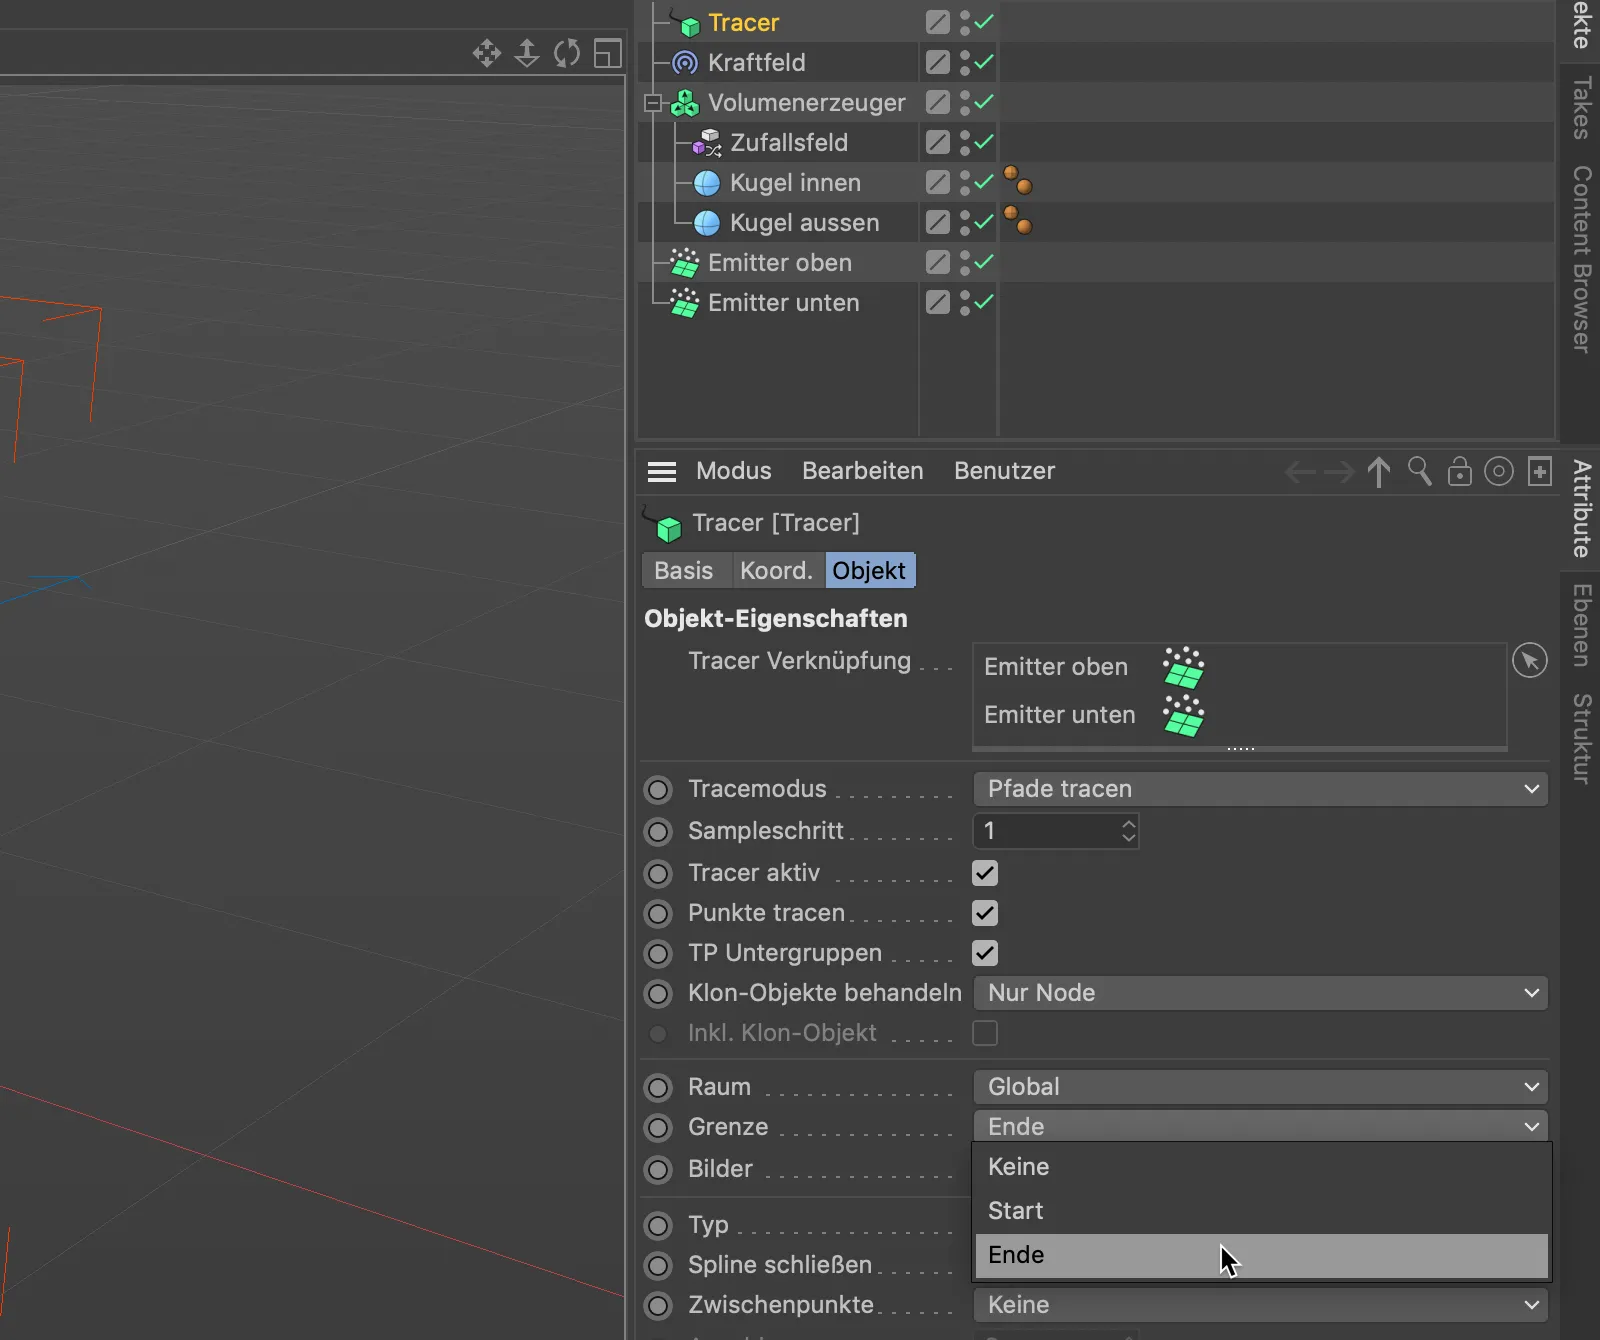Viewport: 1600px width, 1340px height.
Task: Click the Kugel aussen sphere icon
Action: (x=707, y=223)
